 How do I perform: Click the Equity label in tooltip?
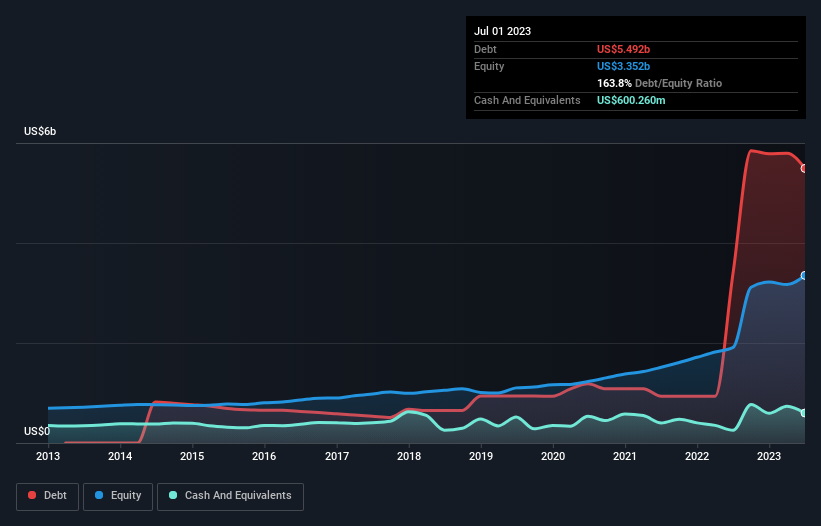tap(489, 66)
